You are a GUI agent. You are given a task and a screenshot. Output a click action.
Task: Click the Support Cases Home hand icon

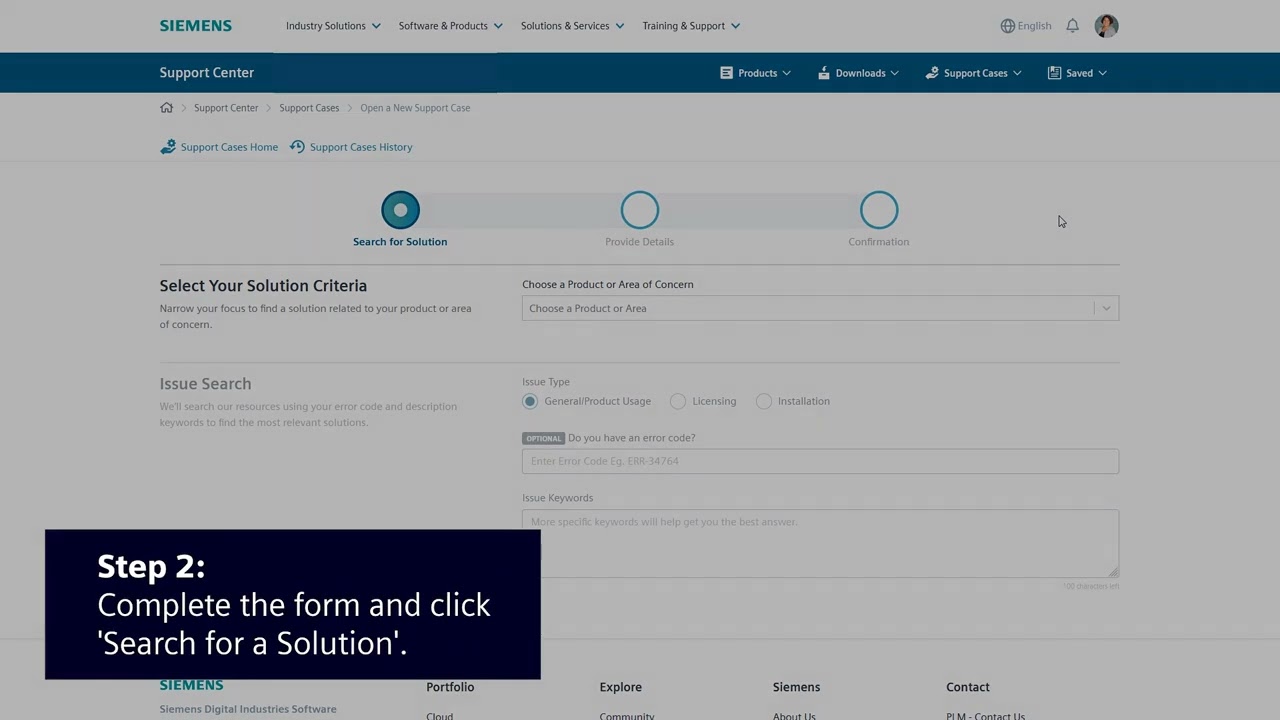click(168, 147)
